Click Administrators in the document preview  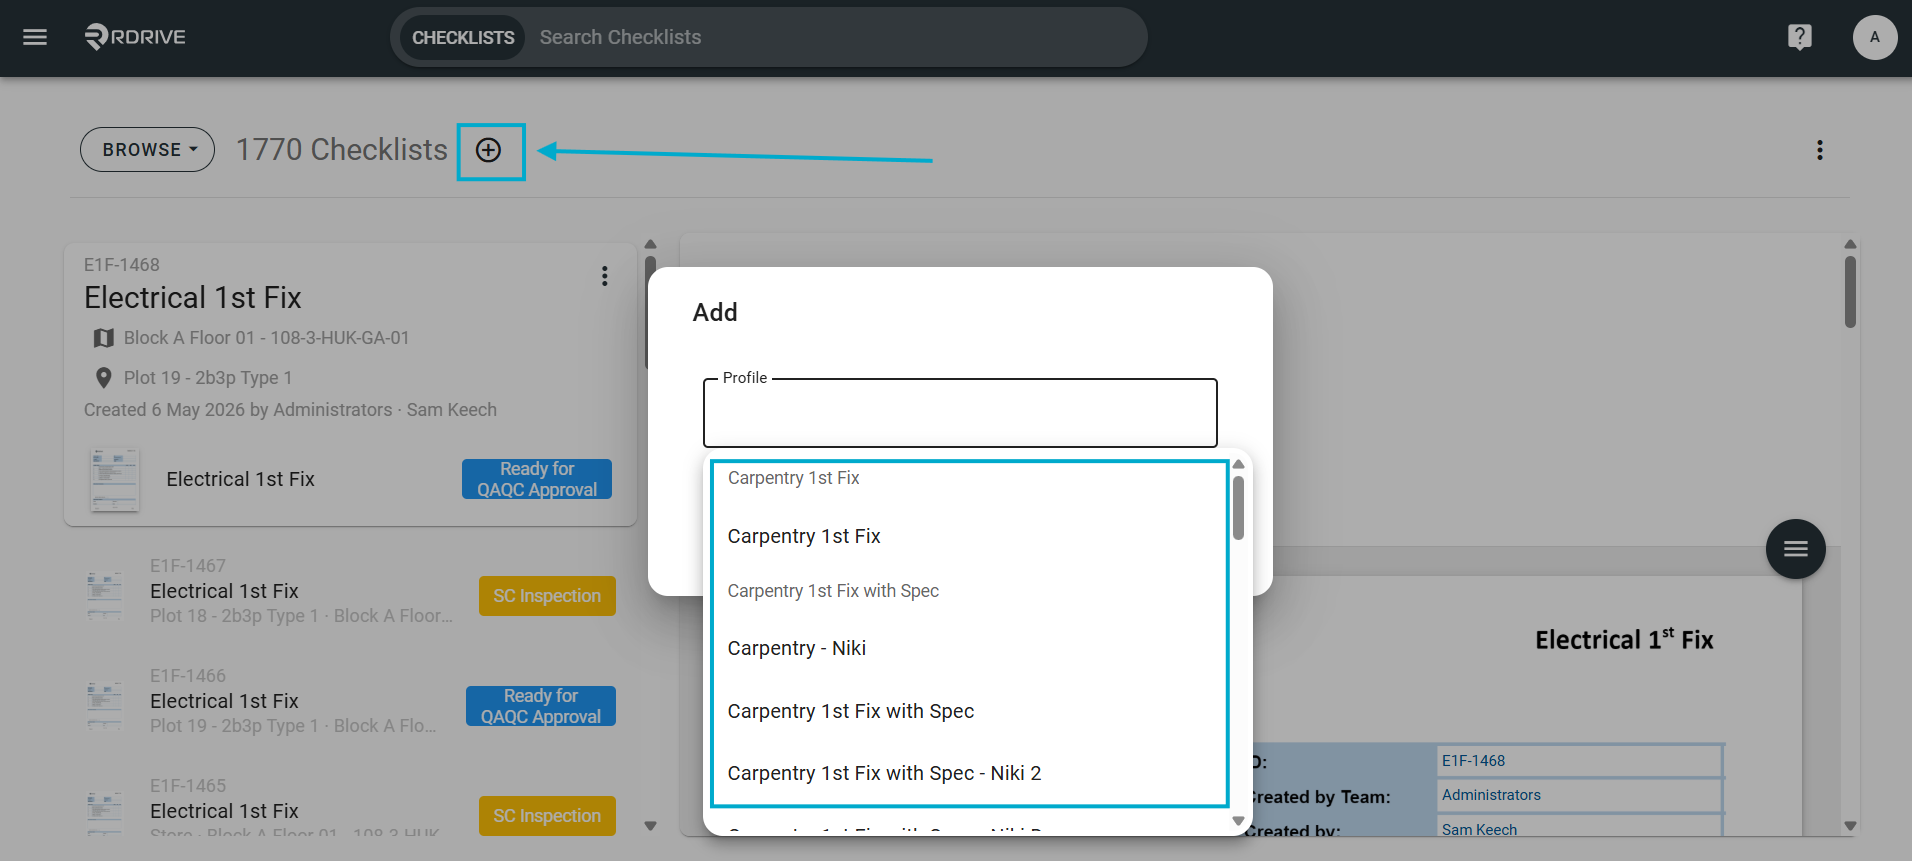[1491, 795]
